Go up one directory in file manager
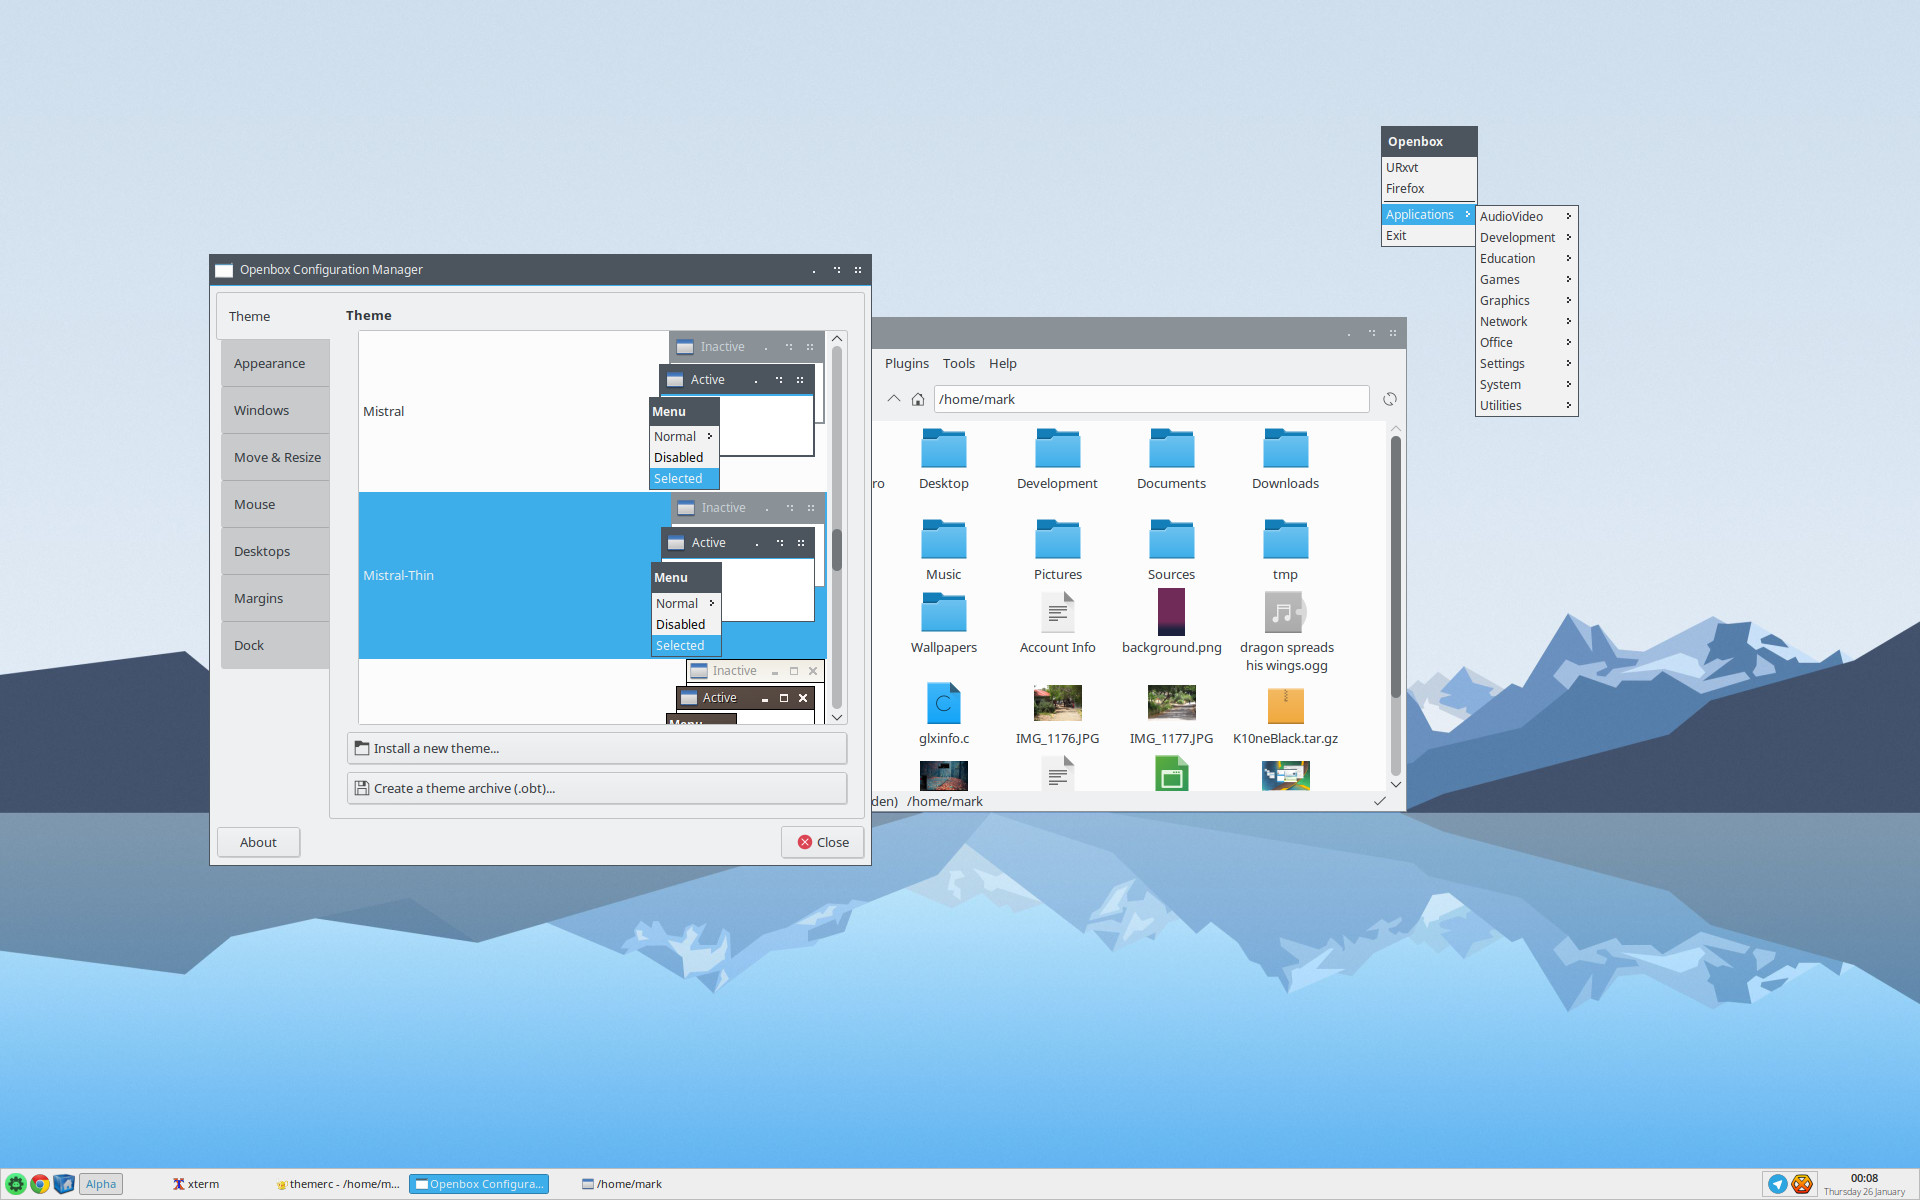1920x1200 pixels. pyautogui.click(x=894, y=399)
